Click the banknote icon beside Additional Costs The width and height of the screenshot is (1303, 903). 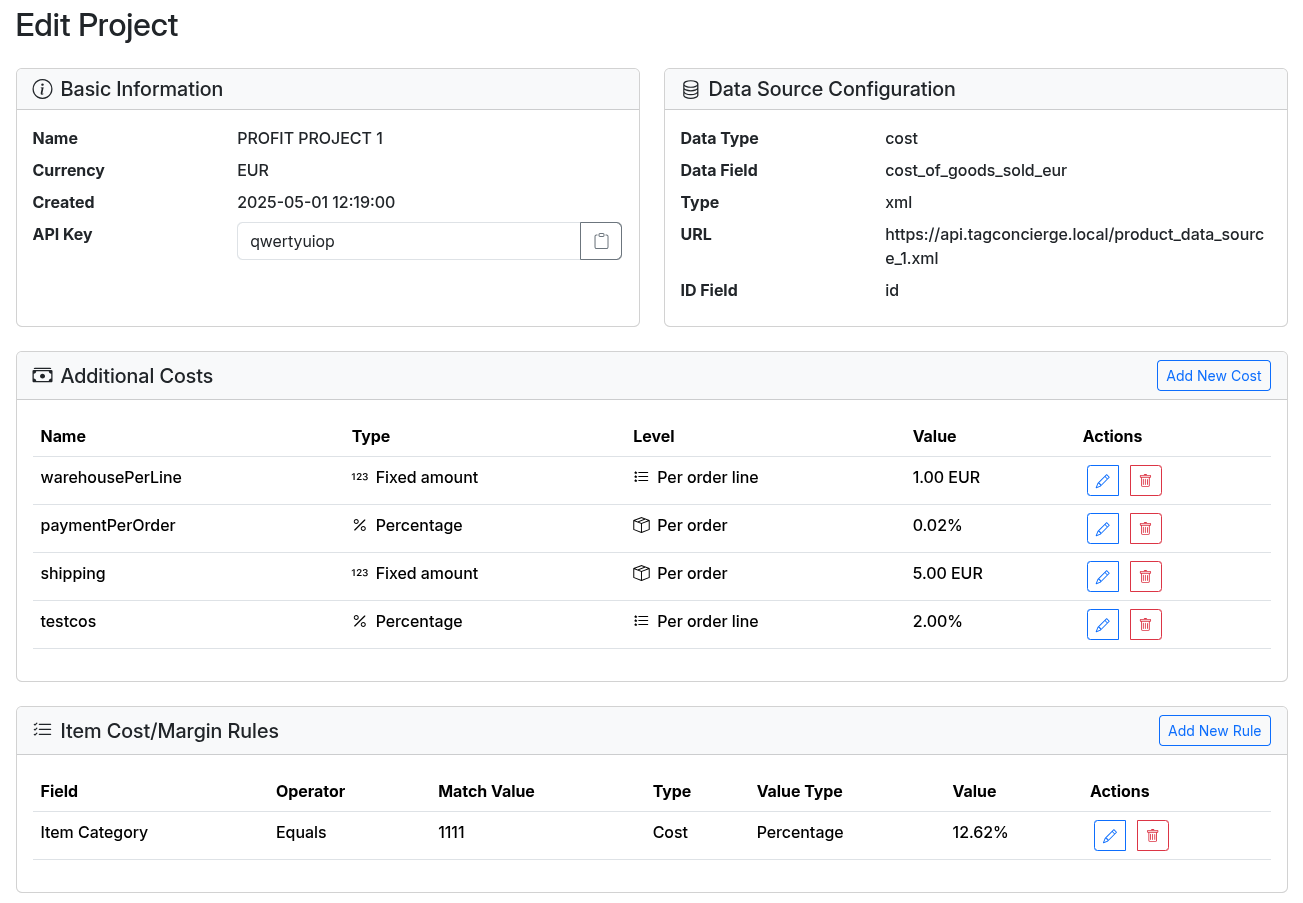click(x=42, y=375)
